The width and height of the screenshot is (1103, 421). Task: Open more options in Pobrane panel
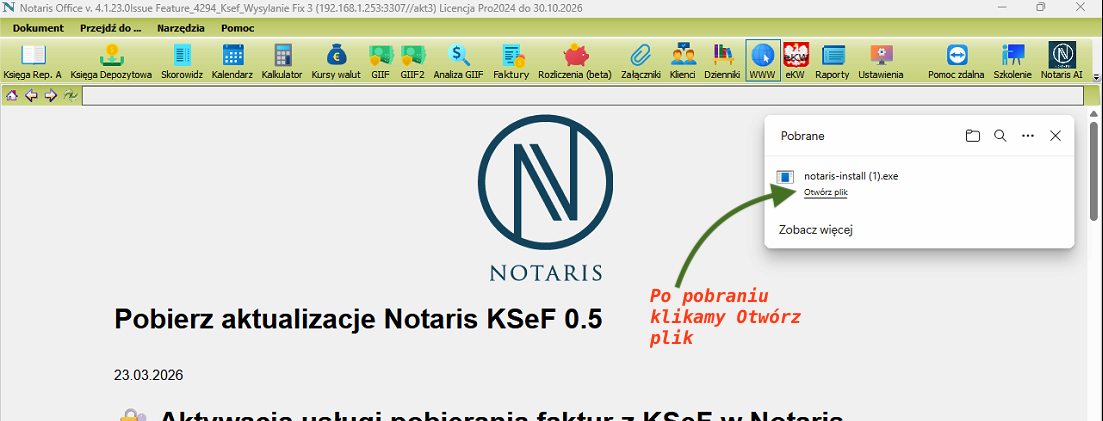(x=1027, y=136)
